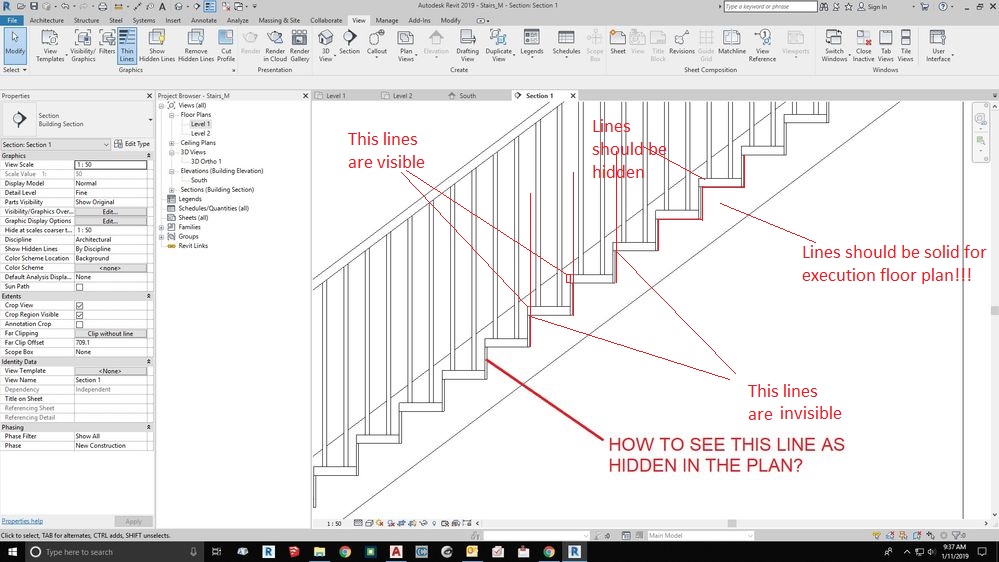Image resolution: width=999 pixels, height=562 pixels.
Task: Click the 3D View tool
Action: click(326, 45)
